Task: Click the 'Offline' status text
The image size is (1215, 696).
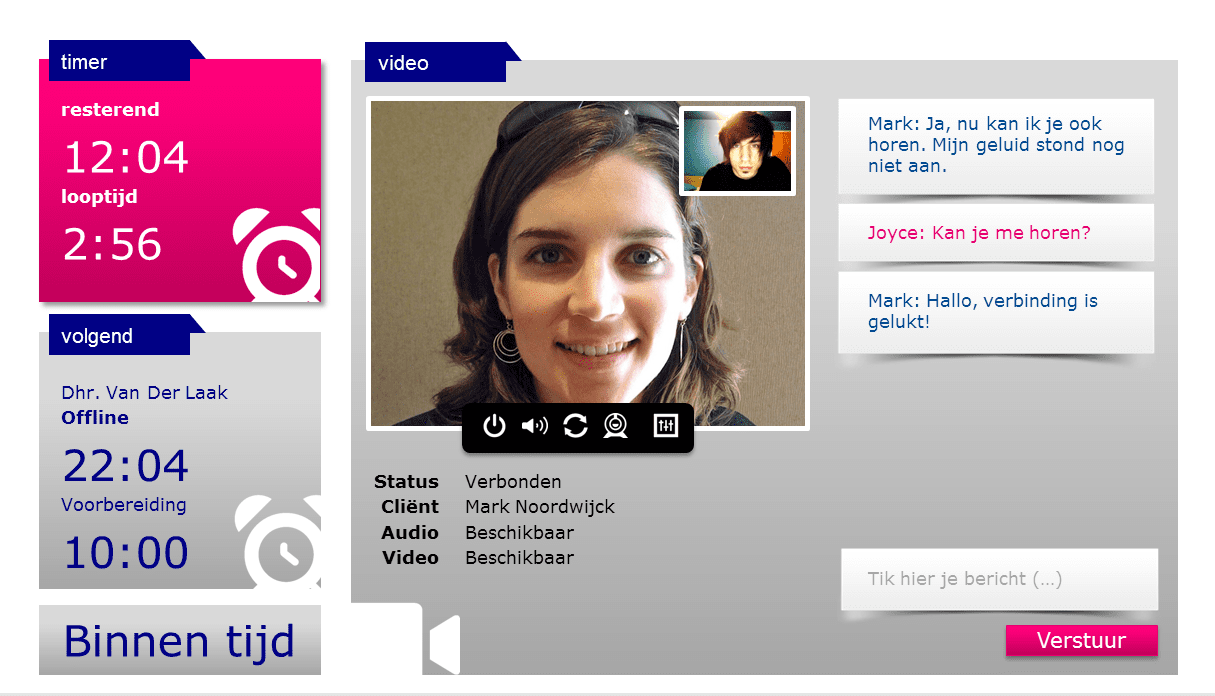Action: [95, 418]
